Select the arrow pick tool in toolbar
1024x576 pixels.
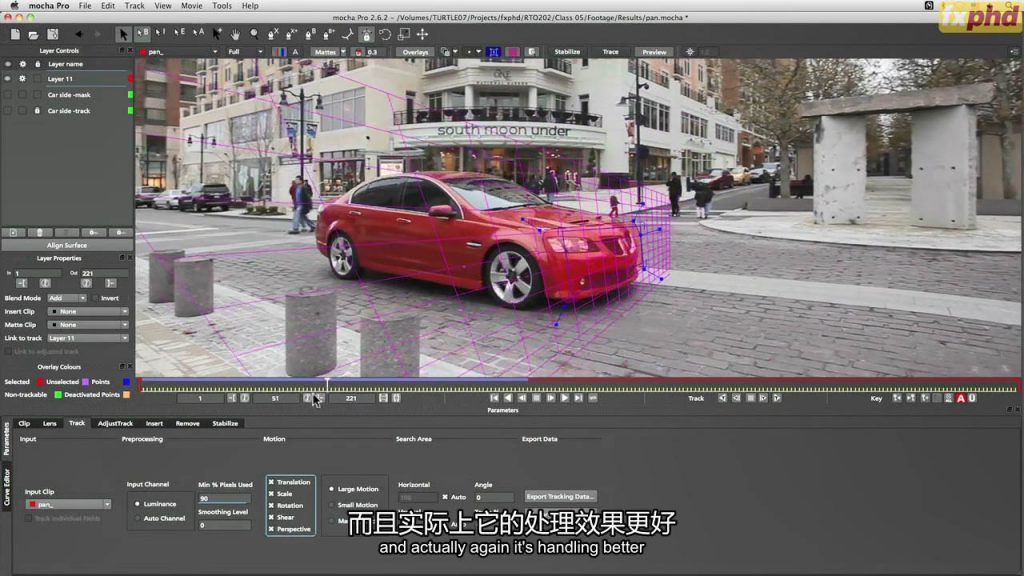[123, 34]
